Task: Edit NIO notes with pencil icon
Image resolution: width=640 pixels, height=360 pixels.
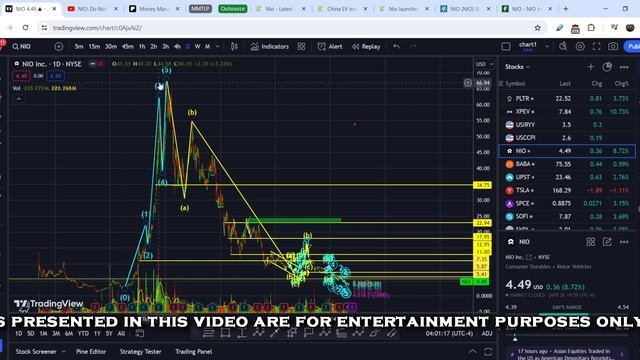Action: tap(607, 242)
